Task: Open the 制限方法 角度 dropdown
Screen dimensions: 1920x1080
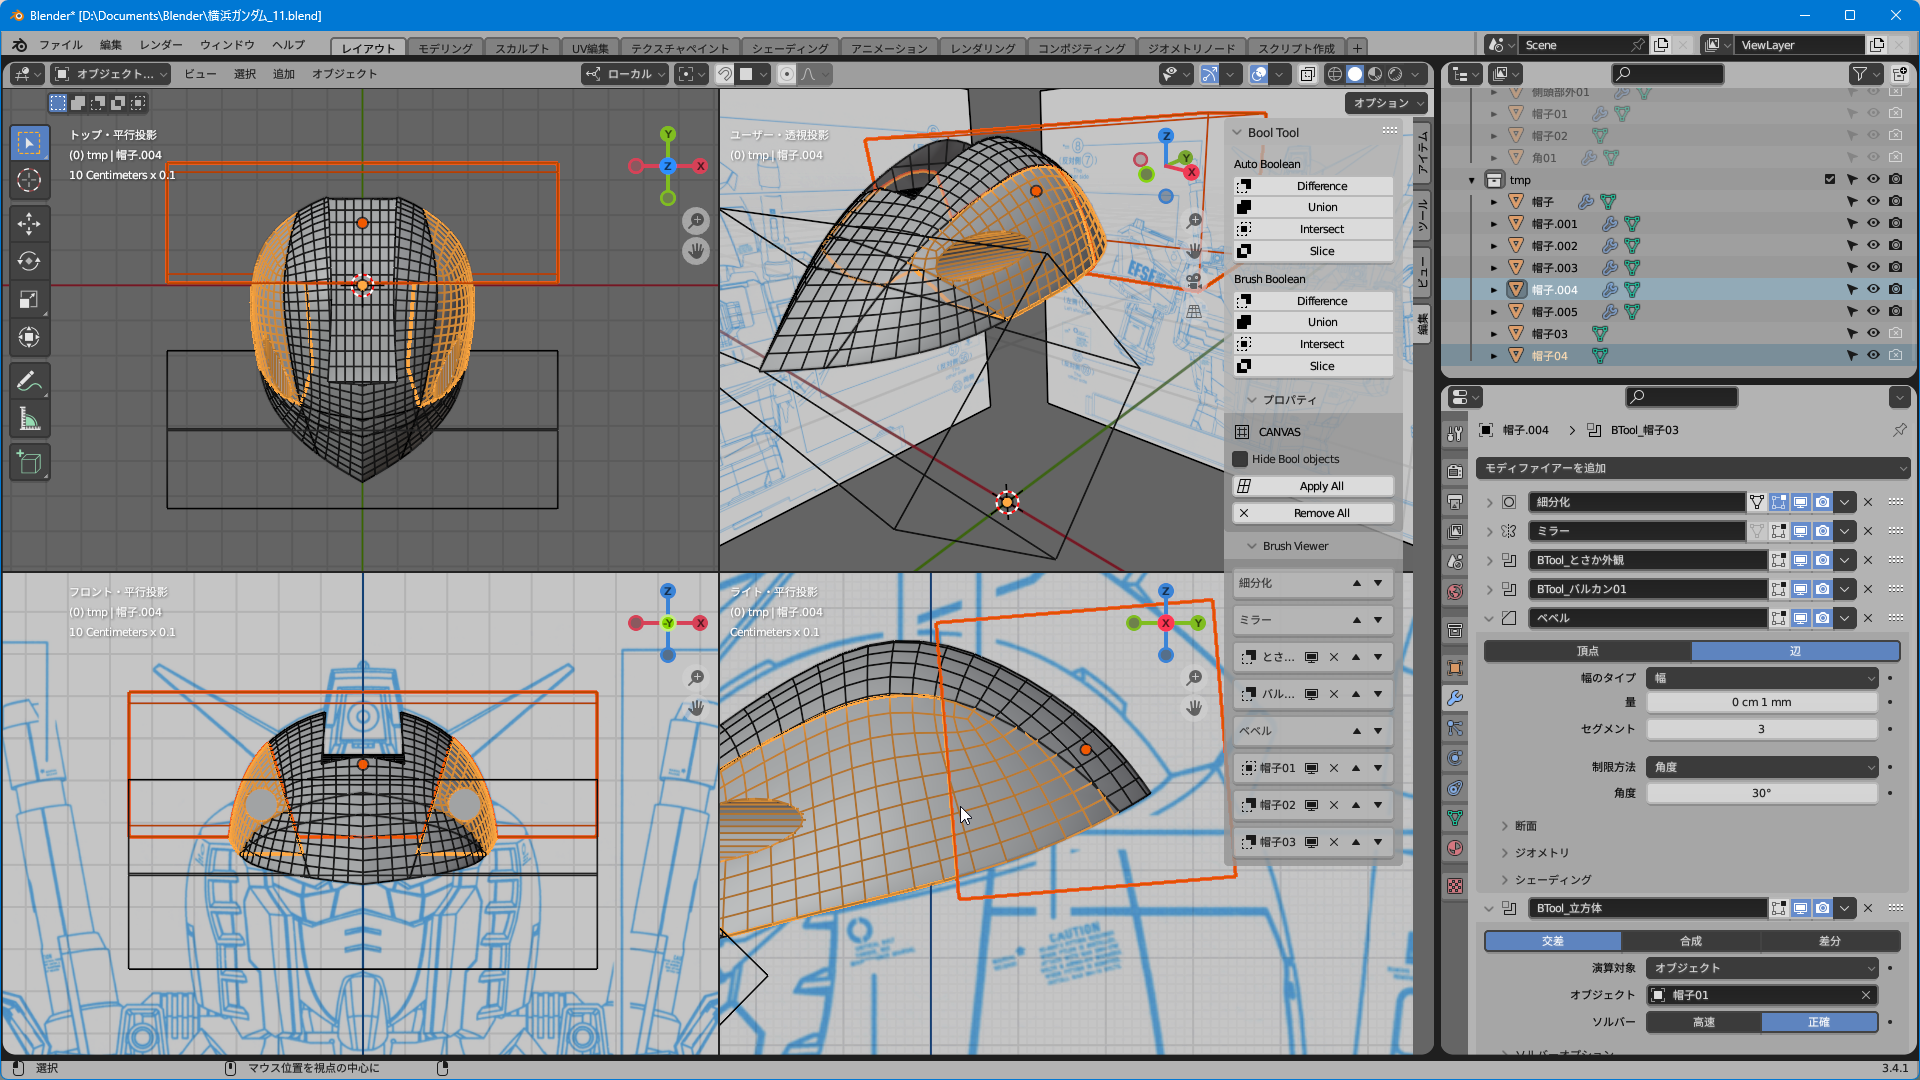Action: [x=1762, y=767]
